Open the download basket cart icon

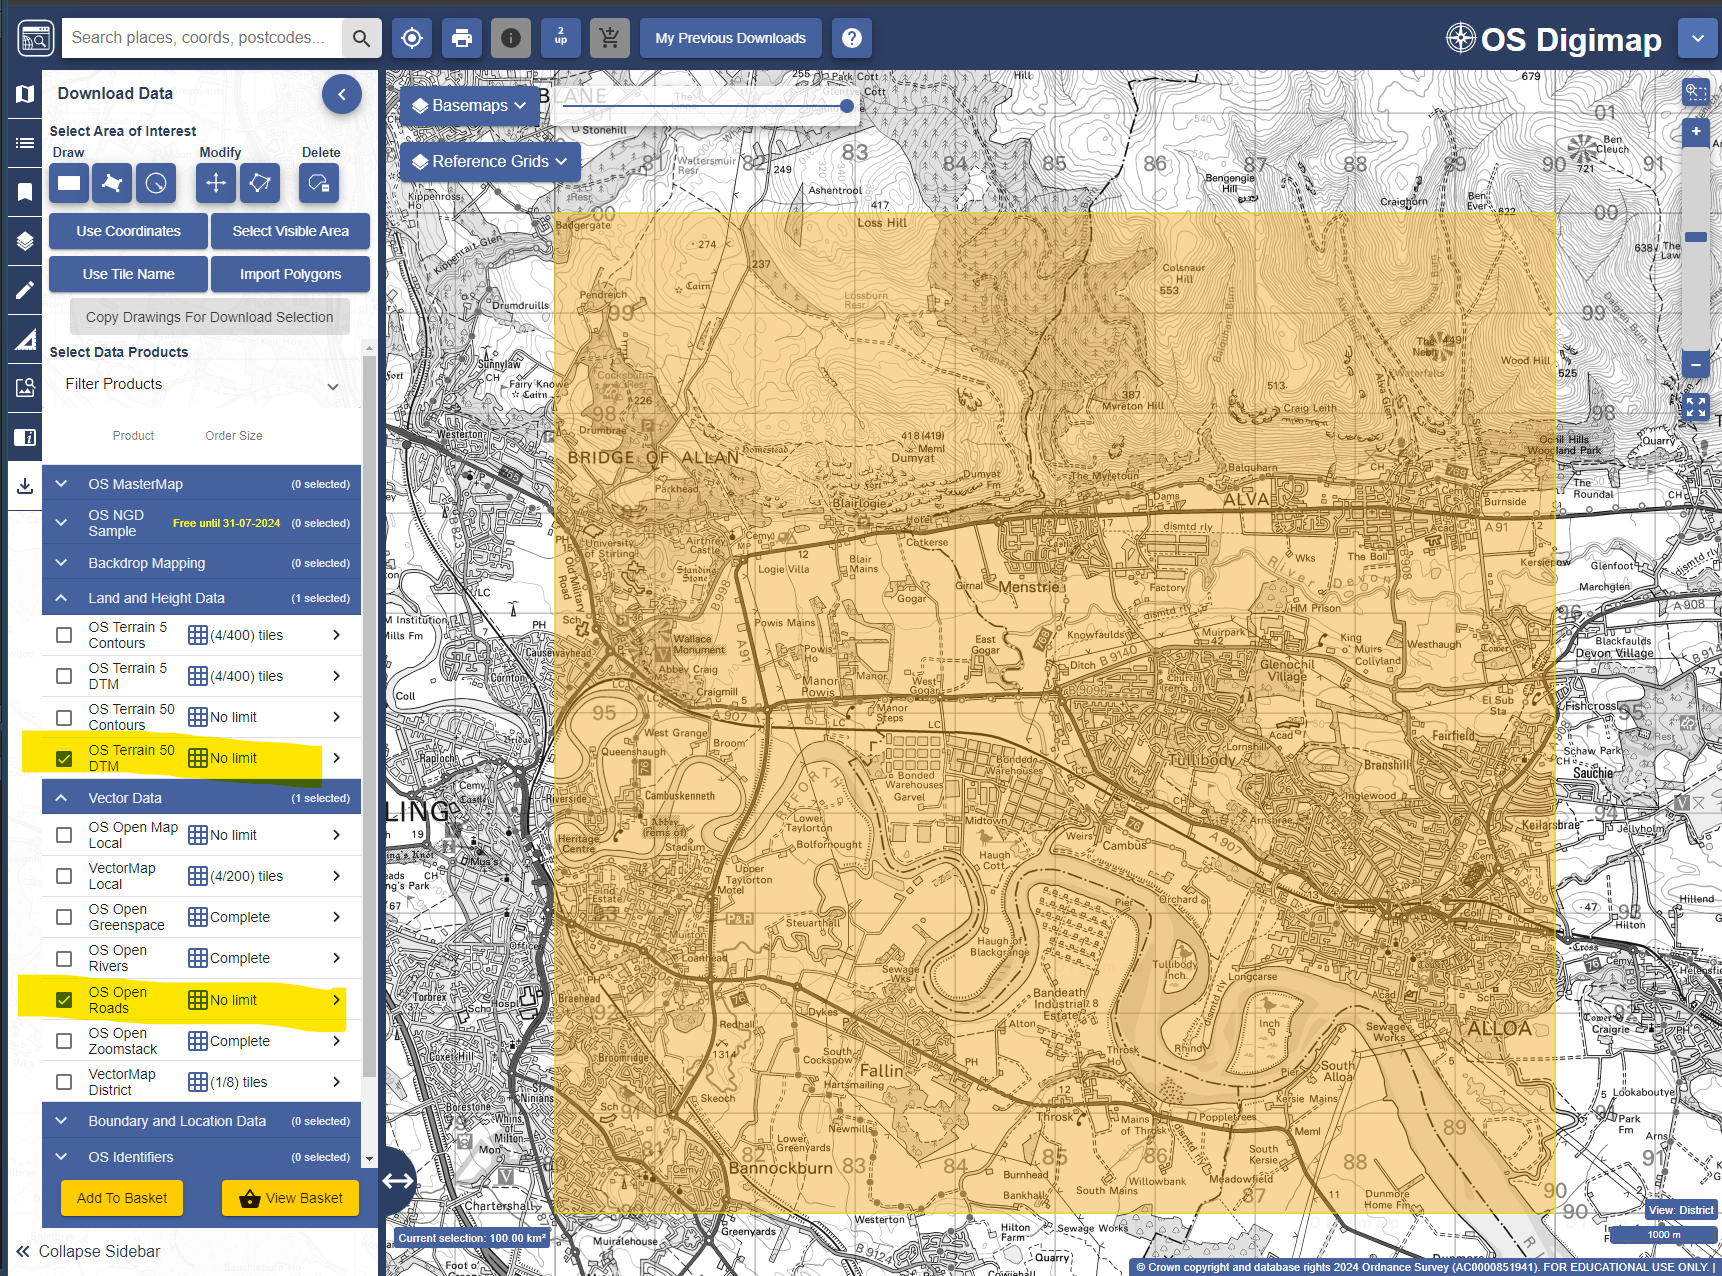coord(610,38)
